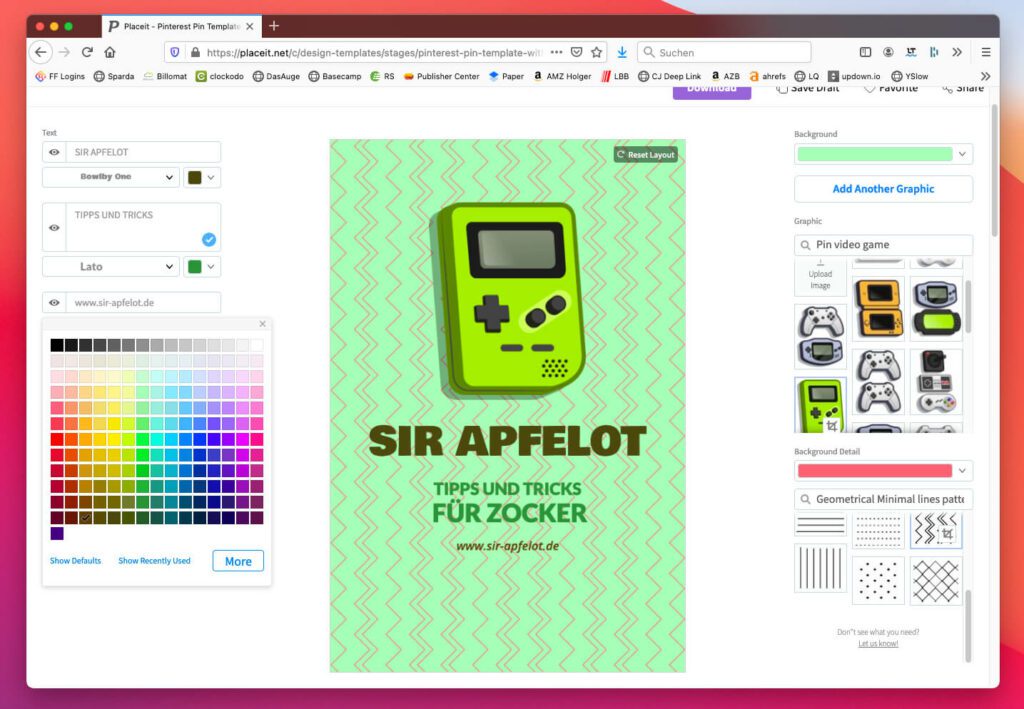Image resolution: width=1024 pixels, height=709 pixels.
Task: Open the Basecamp bookmark in the bookmarks bar
Action: coord(340,75)
